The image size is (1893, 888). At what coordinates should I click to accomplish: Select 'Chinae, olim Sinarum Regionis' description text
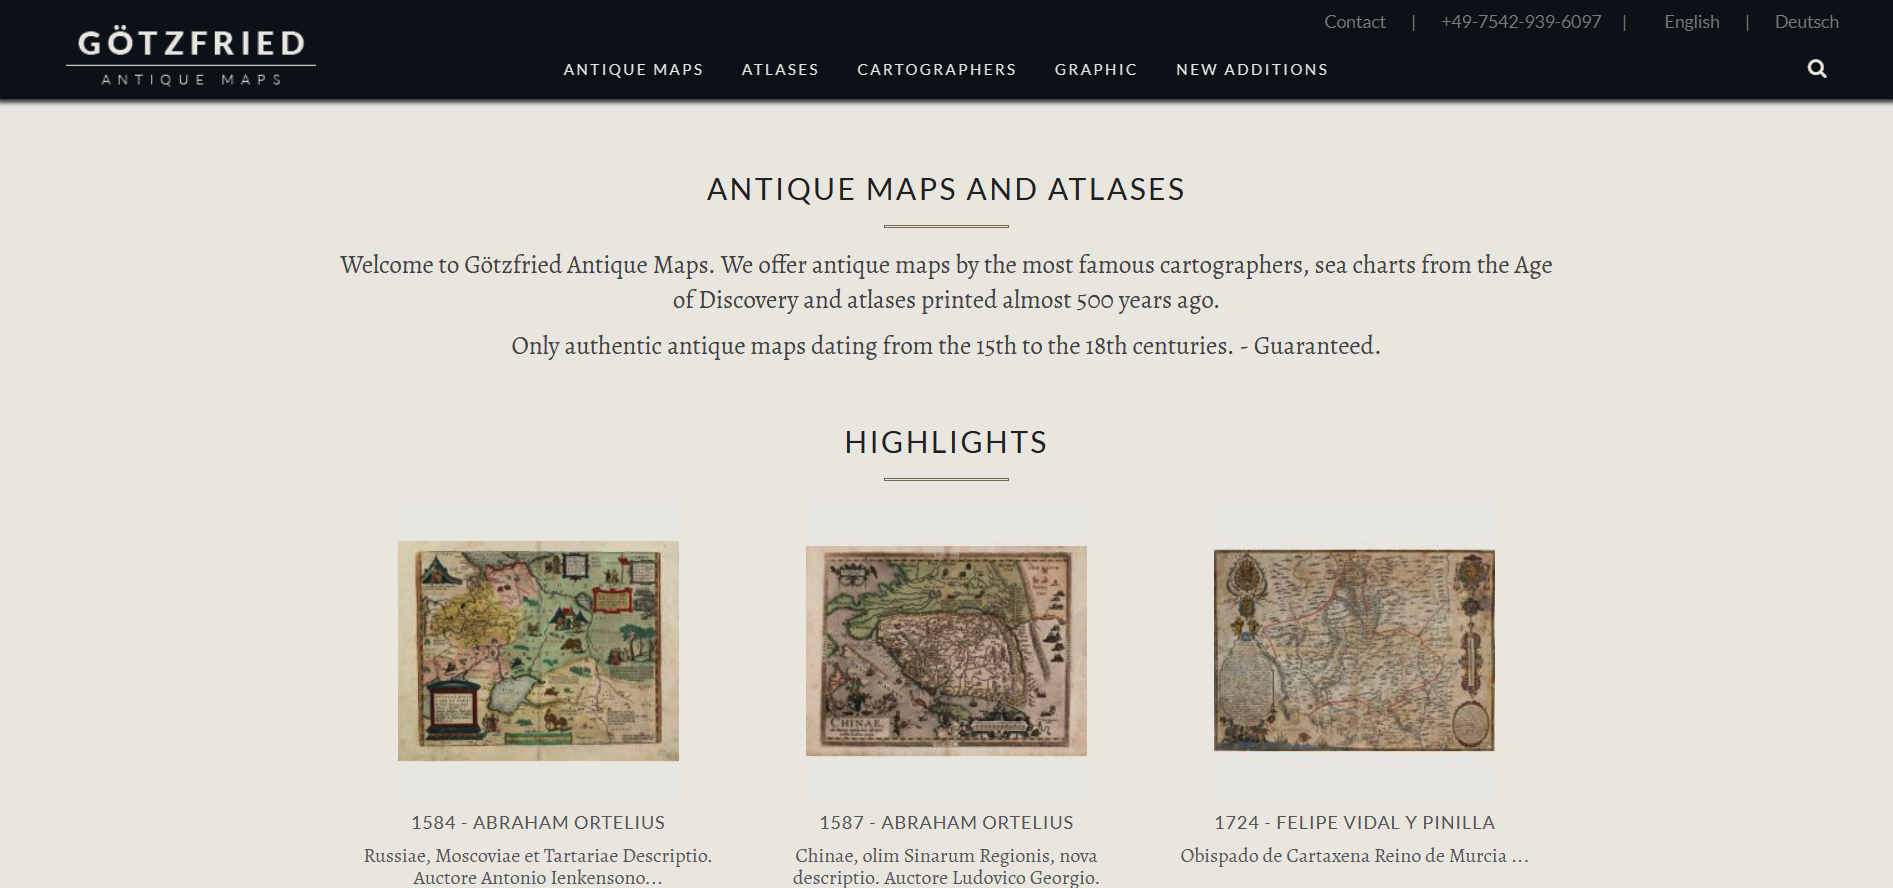[946, 867]
